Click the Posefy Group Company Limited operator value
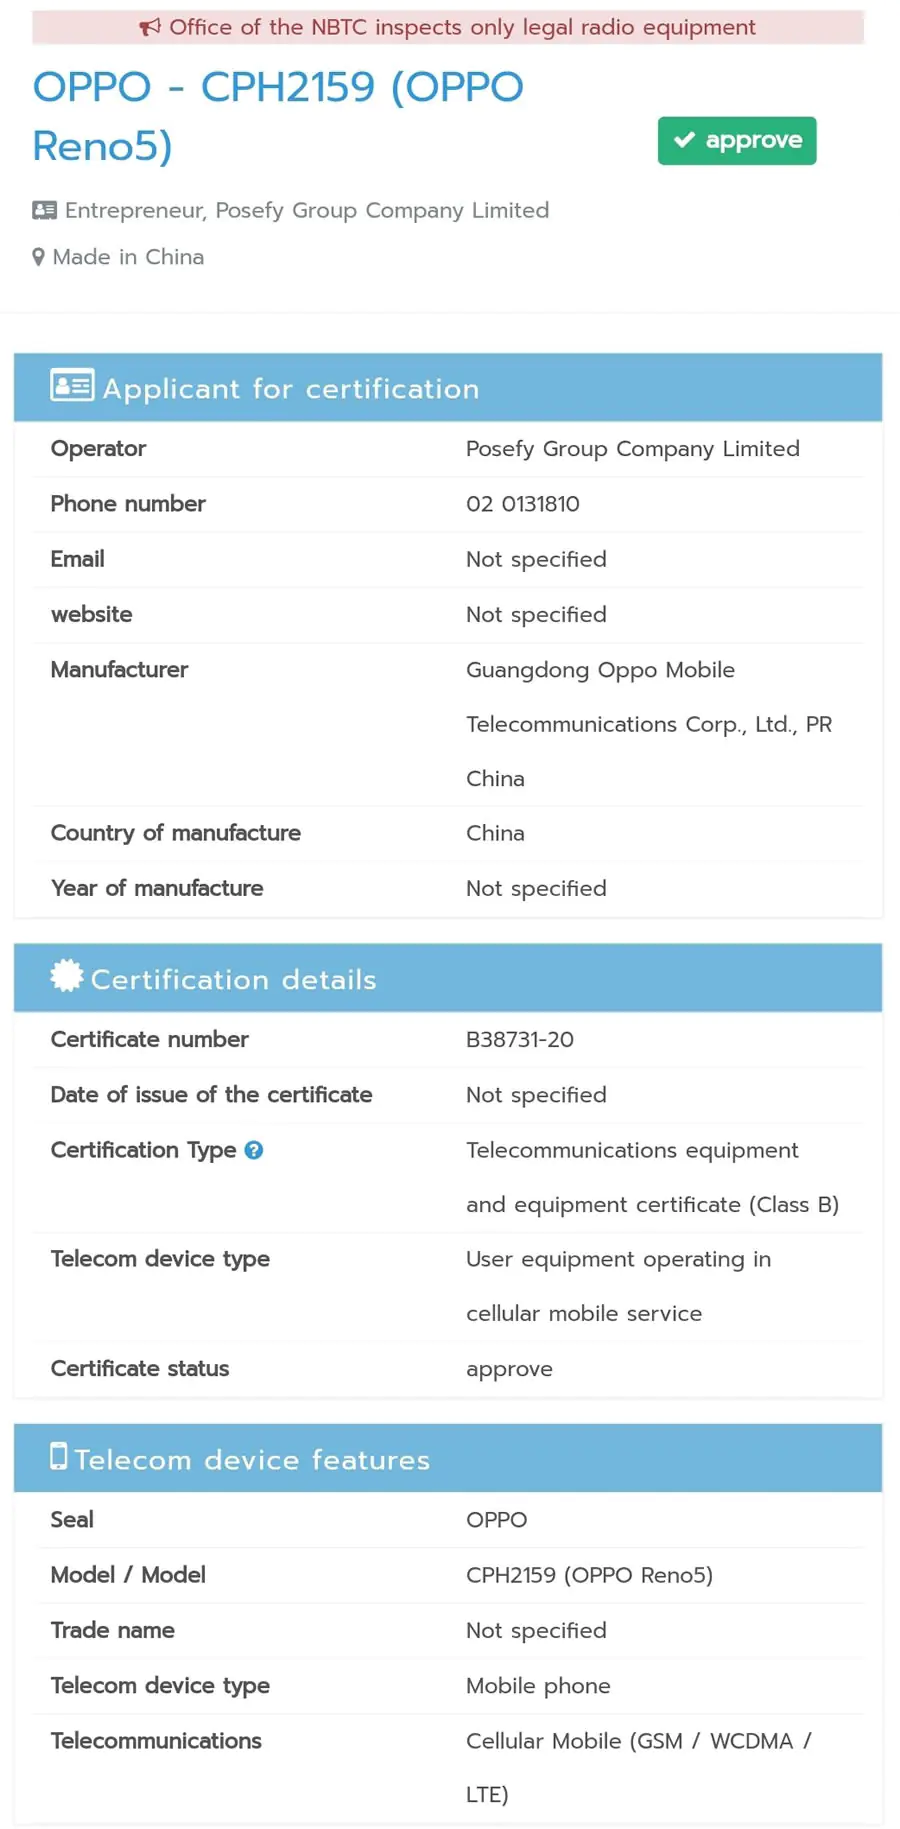The width and height of the screenshot is (900, 1829). click(x=633, y=449)
